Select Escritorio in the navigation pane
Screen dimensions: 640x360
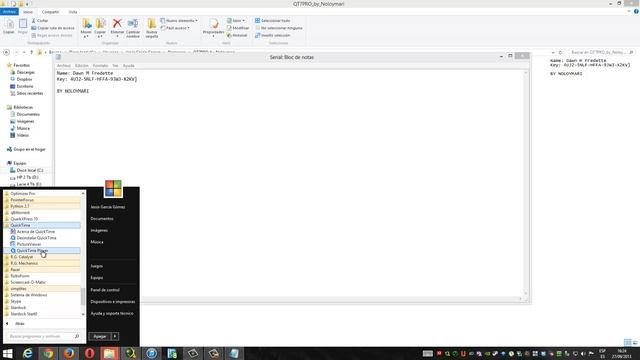pyautogui.click(x=24, y=87)
